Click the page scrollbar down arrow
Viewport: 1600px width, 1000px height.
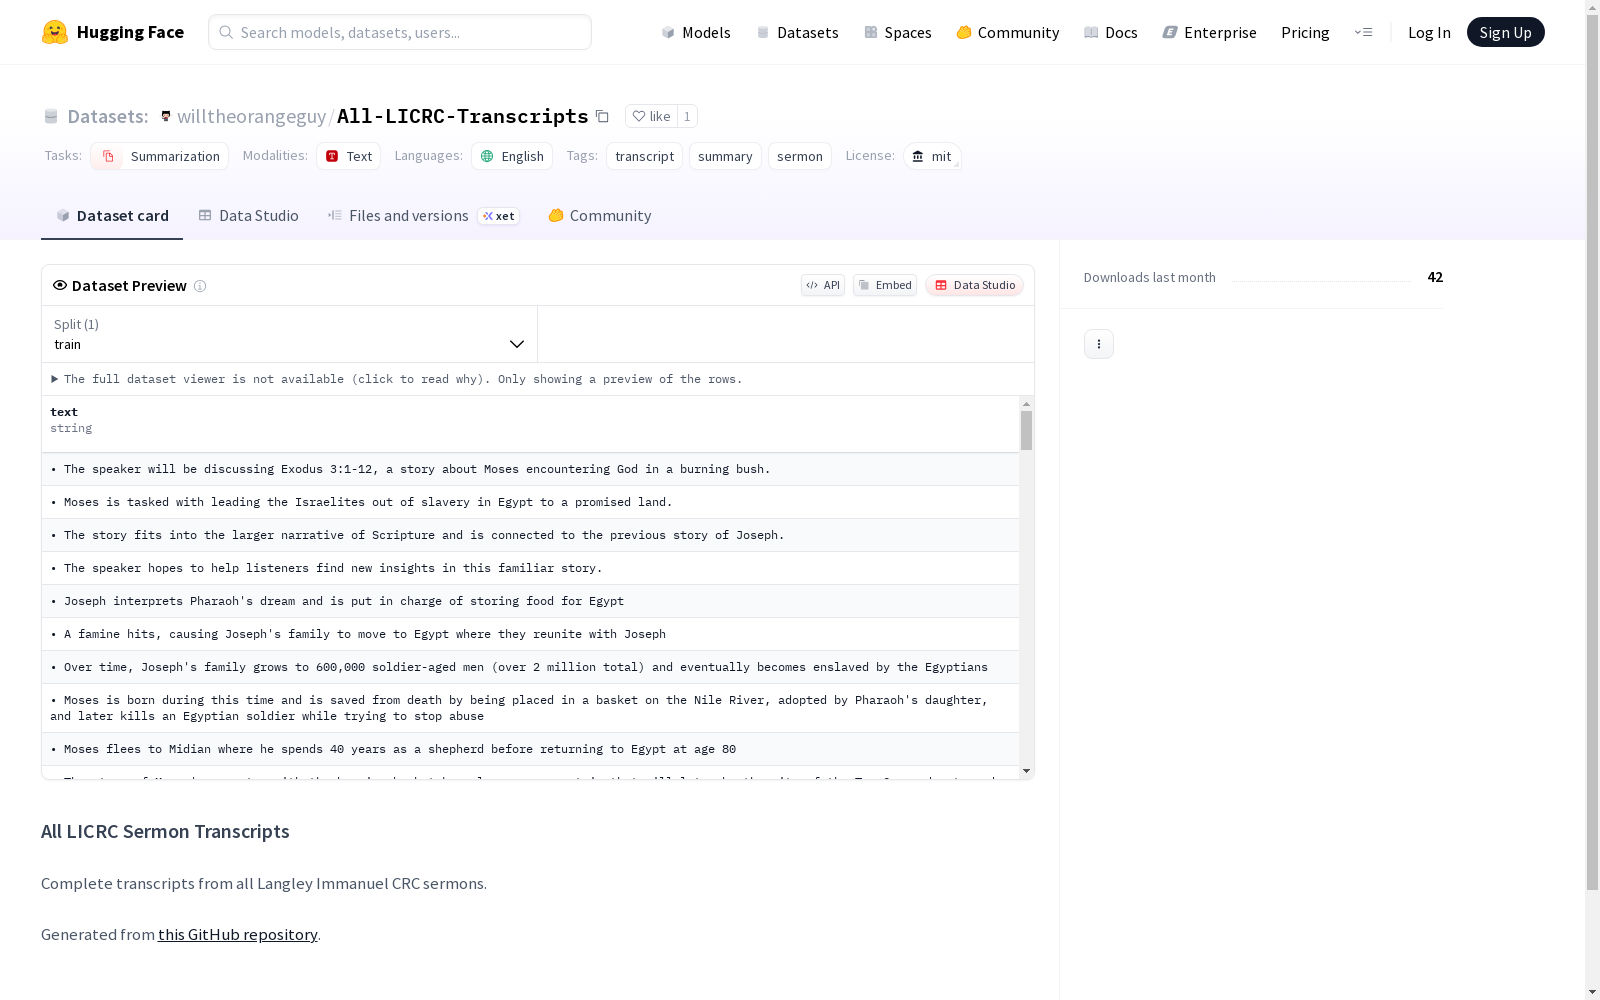point(1592,992)
